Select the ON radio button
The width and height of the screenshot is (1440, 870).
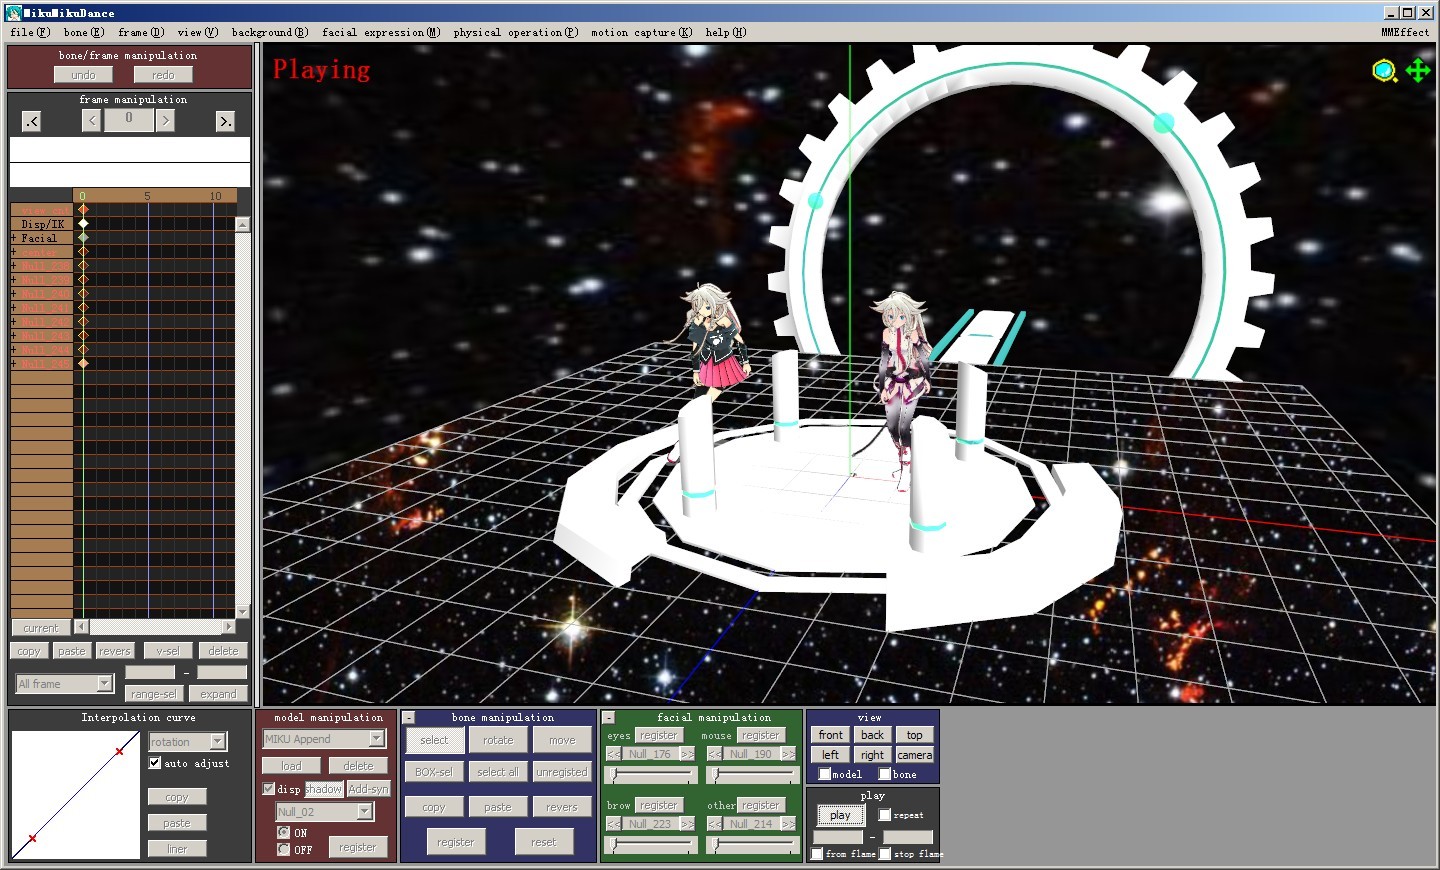point(284,832)
